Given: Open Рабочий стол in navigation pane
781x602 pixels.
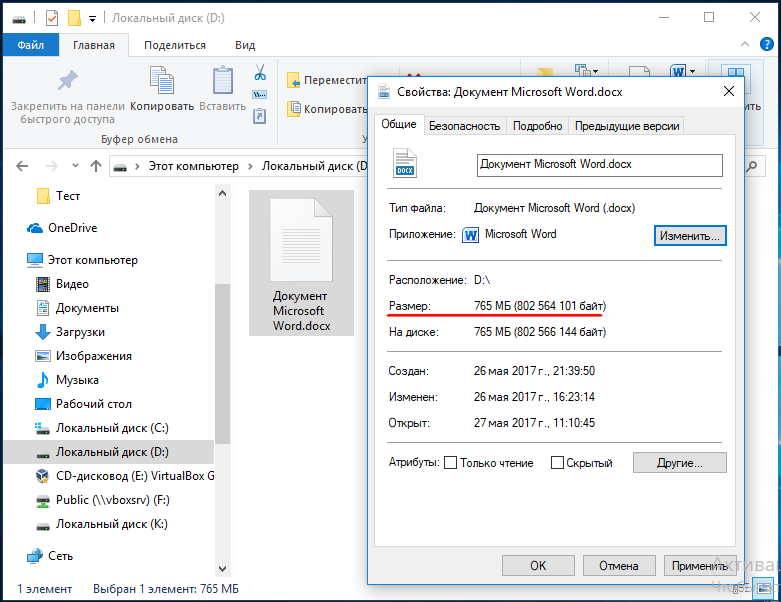Looking at the screenshot, I should point(84,404).
